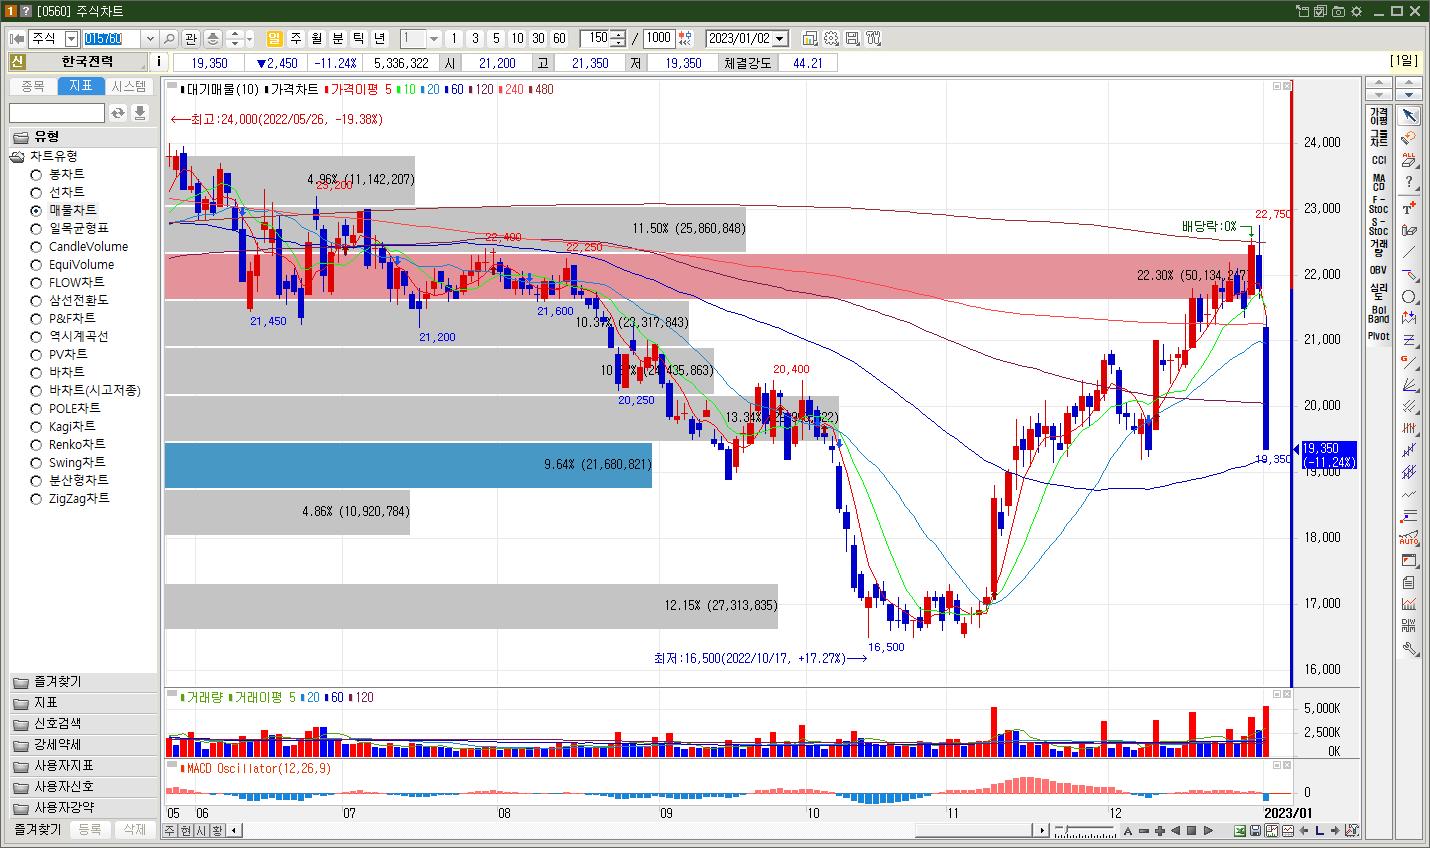Open the date 2023/01/02 dropdown

click(781, 39)
